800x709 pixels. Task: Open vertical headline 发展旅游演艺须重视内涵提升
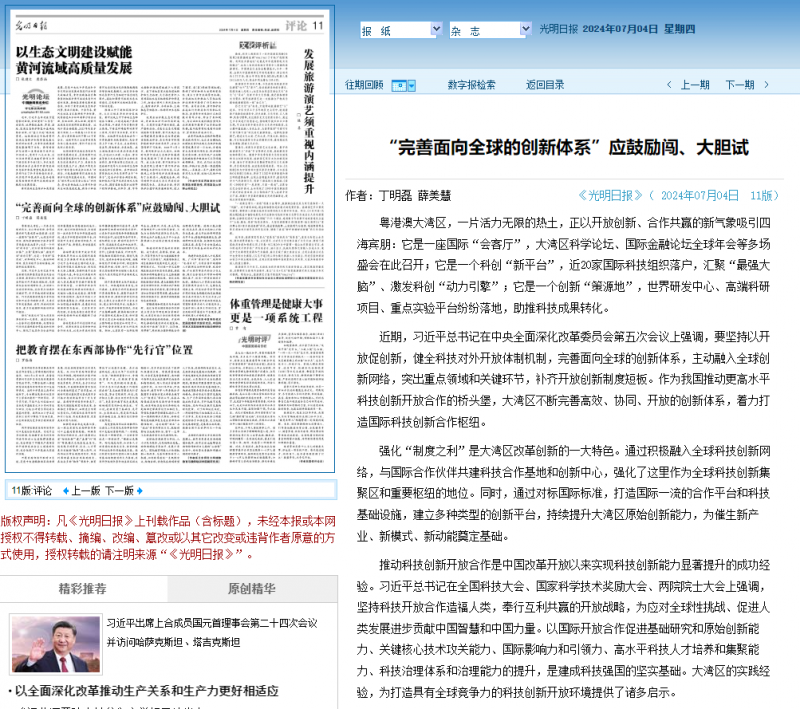point(309,121)
